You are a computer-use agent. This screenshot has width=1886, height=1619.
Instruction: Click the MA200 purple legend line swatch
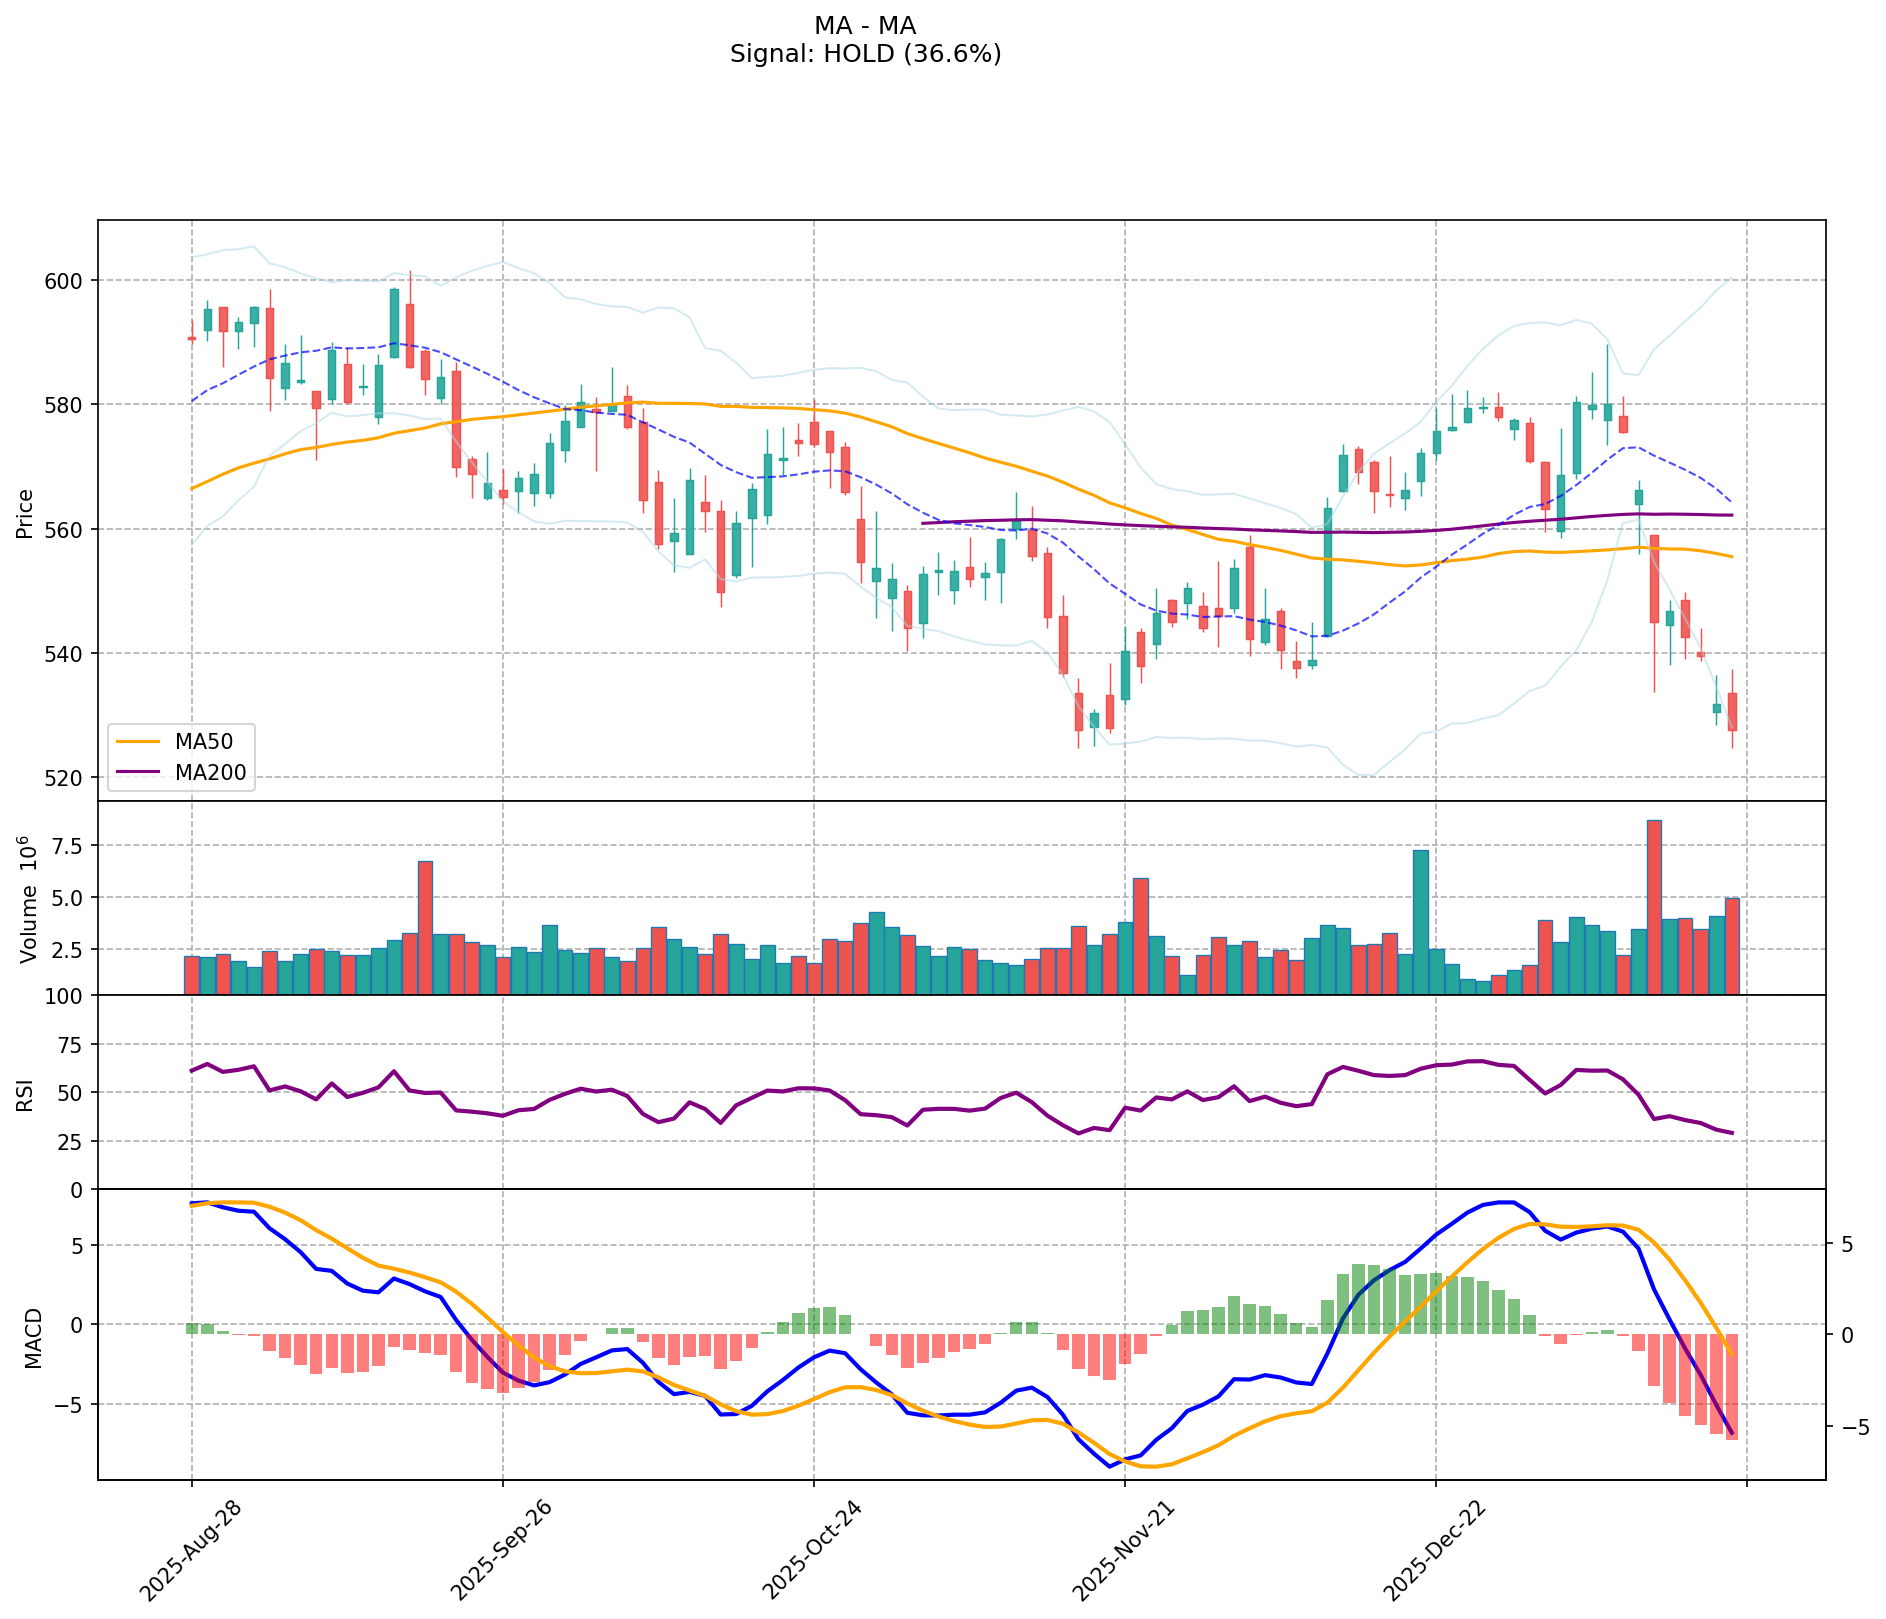click(x=140, y=772)
